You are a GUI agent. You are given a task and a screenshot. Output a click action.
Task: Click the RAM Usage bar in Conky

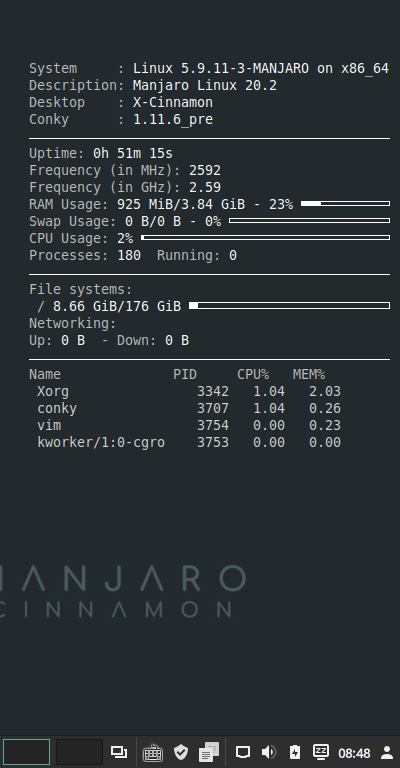tap(345, 204)
